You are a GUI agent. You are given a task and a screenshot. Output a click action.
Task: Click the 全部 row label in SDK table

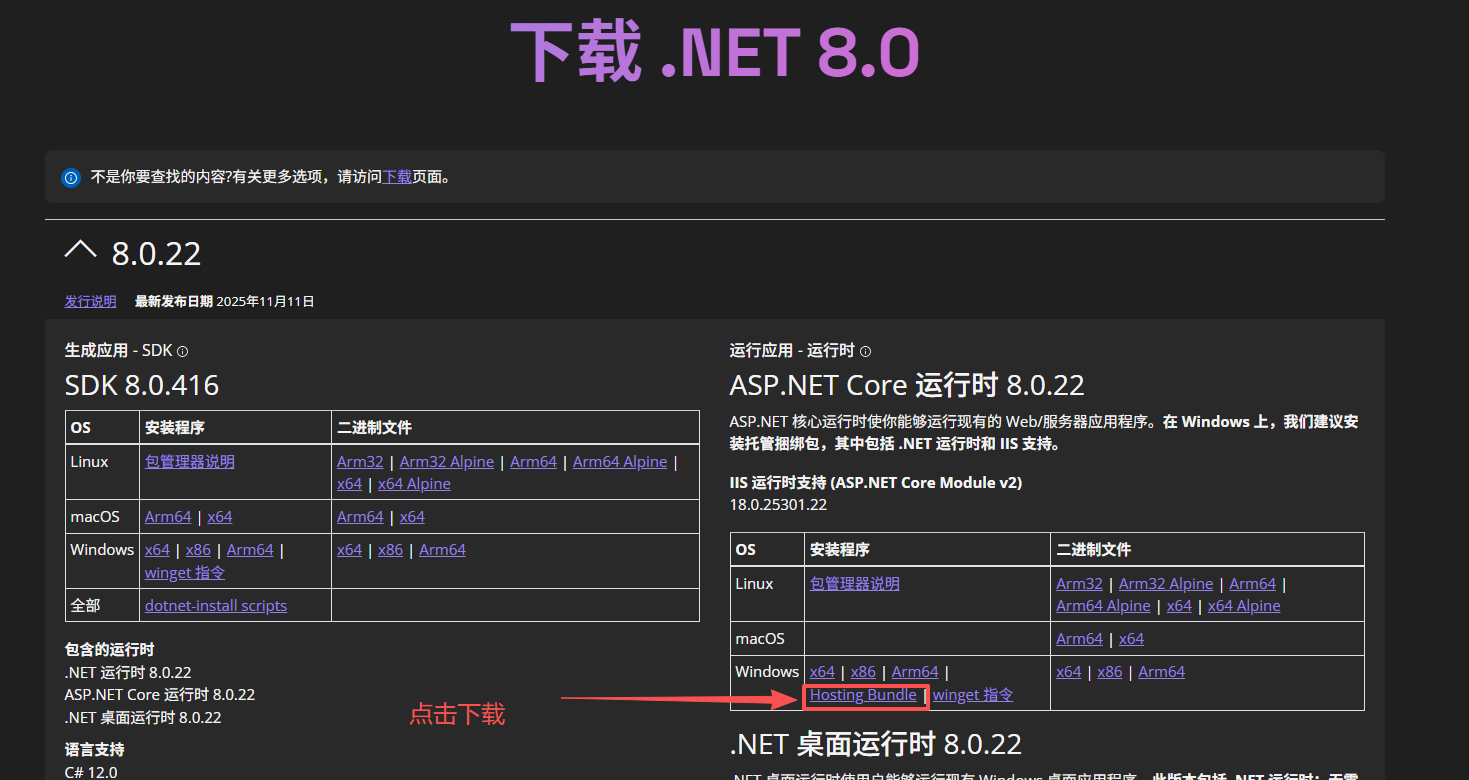click(86, 606)
